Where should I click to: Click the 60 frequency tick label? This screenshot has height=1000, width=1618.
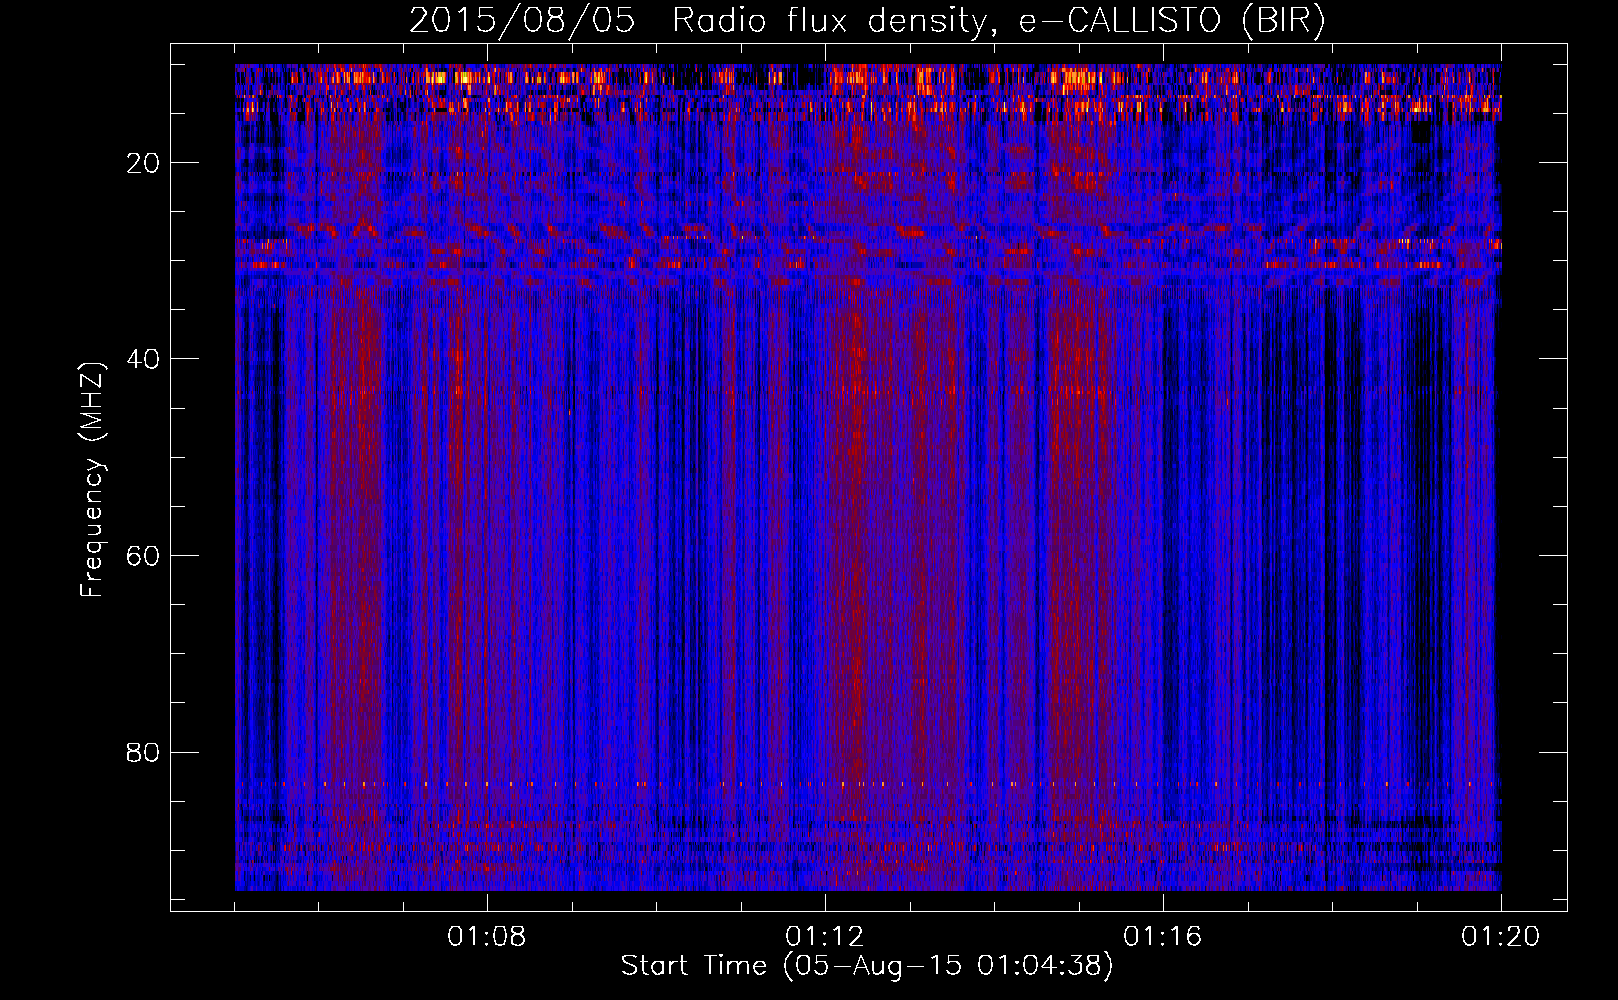point(143,556)
